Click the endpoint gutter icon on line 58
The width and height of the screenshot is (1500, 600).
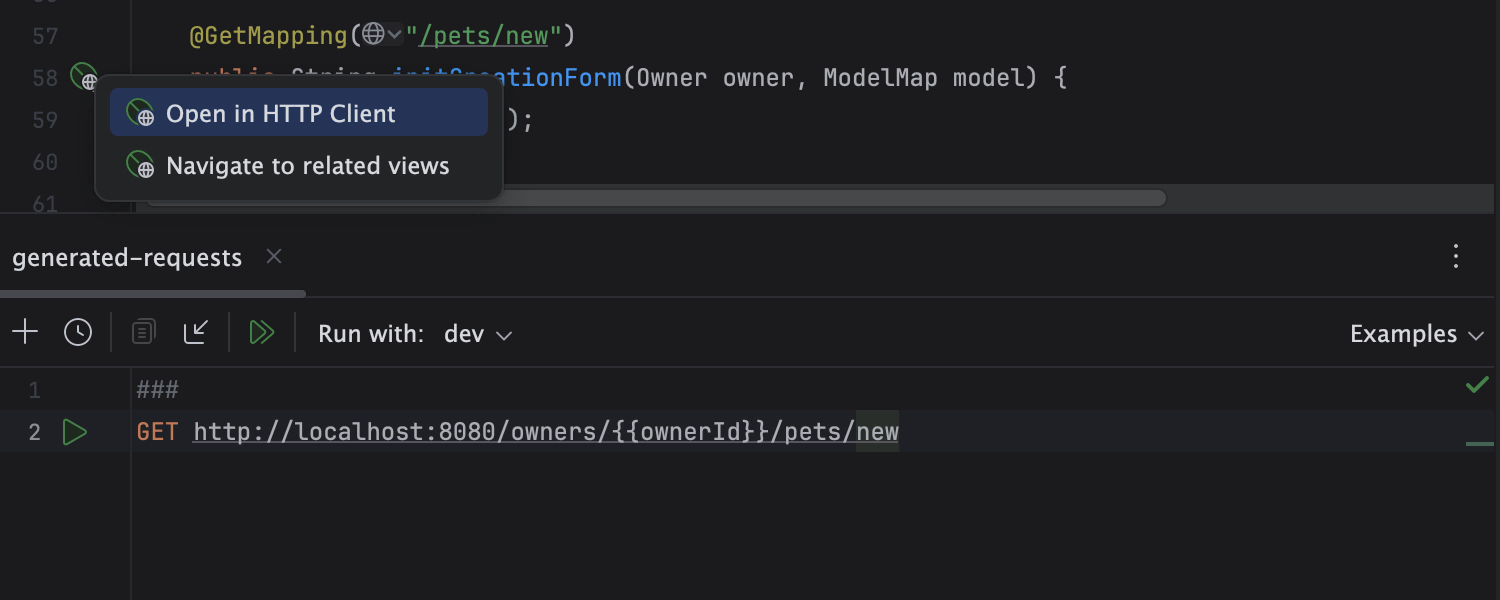[x=83, y=76]
